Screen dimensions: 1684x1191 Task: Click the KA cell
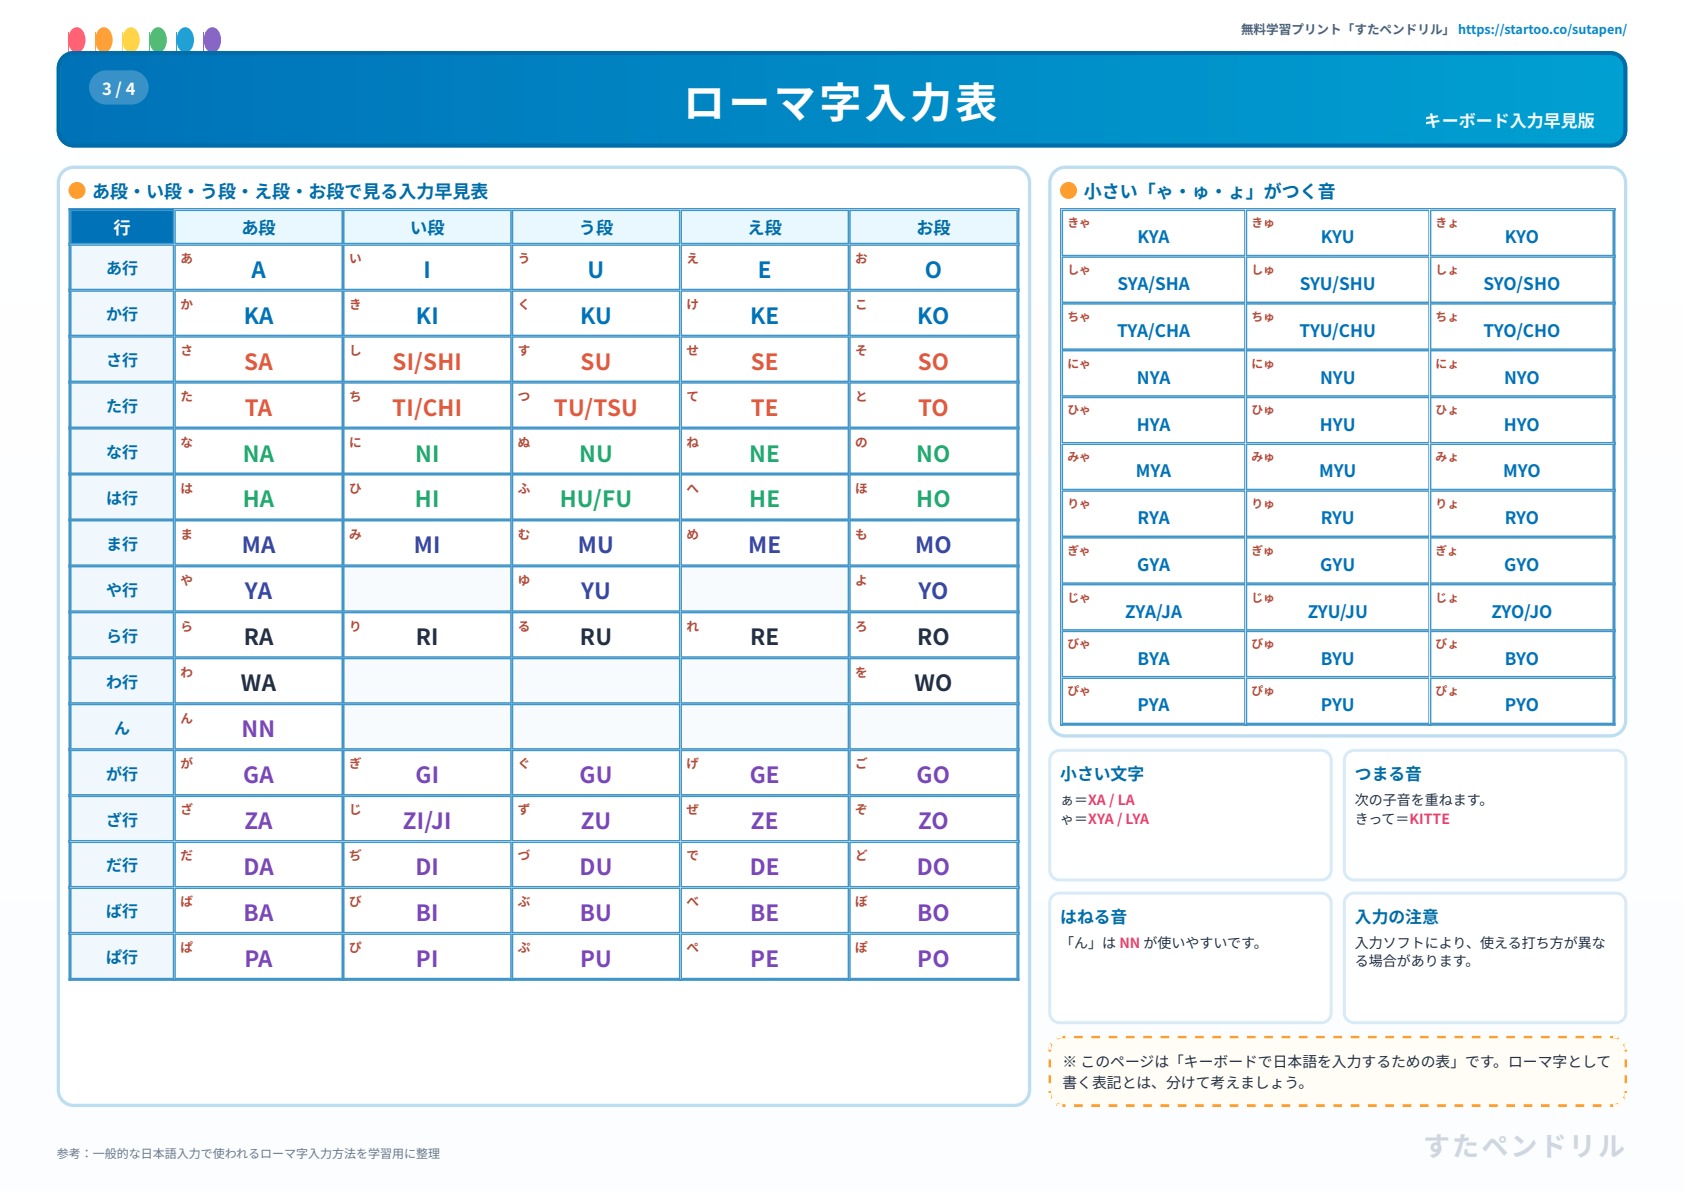click(259, 314)
